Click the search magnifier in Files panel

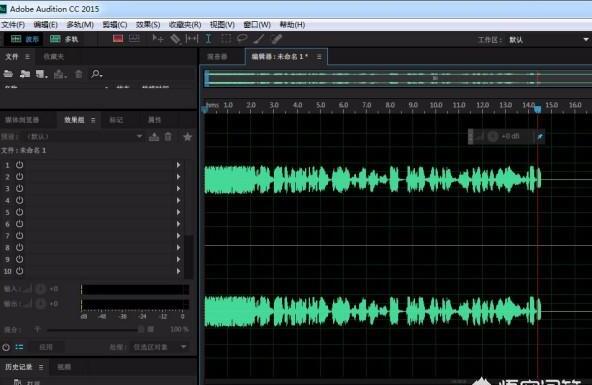click(x=96, y=74)
